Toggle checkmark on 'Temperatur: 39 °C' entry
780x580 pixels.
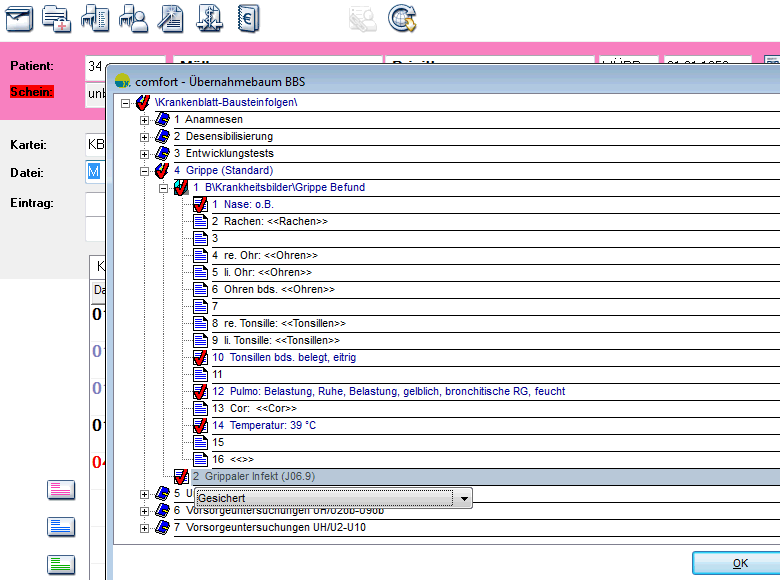199,426
